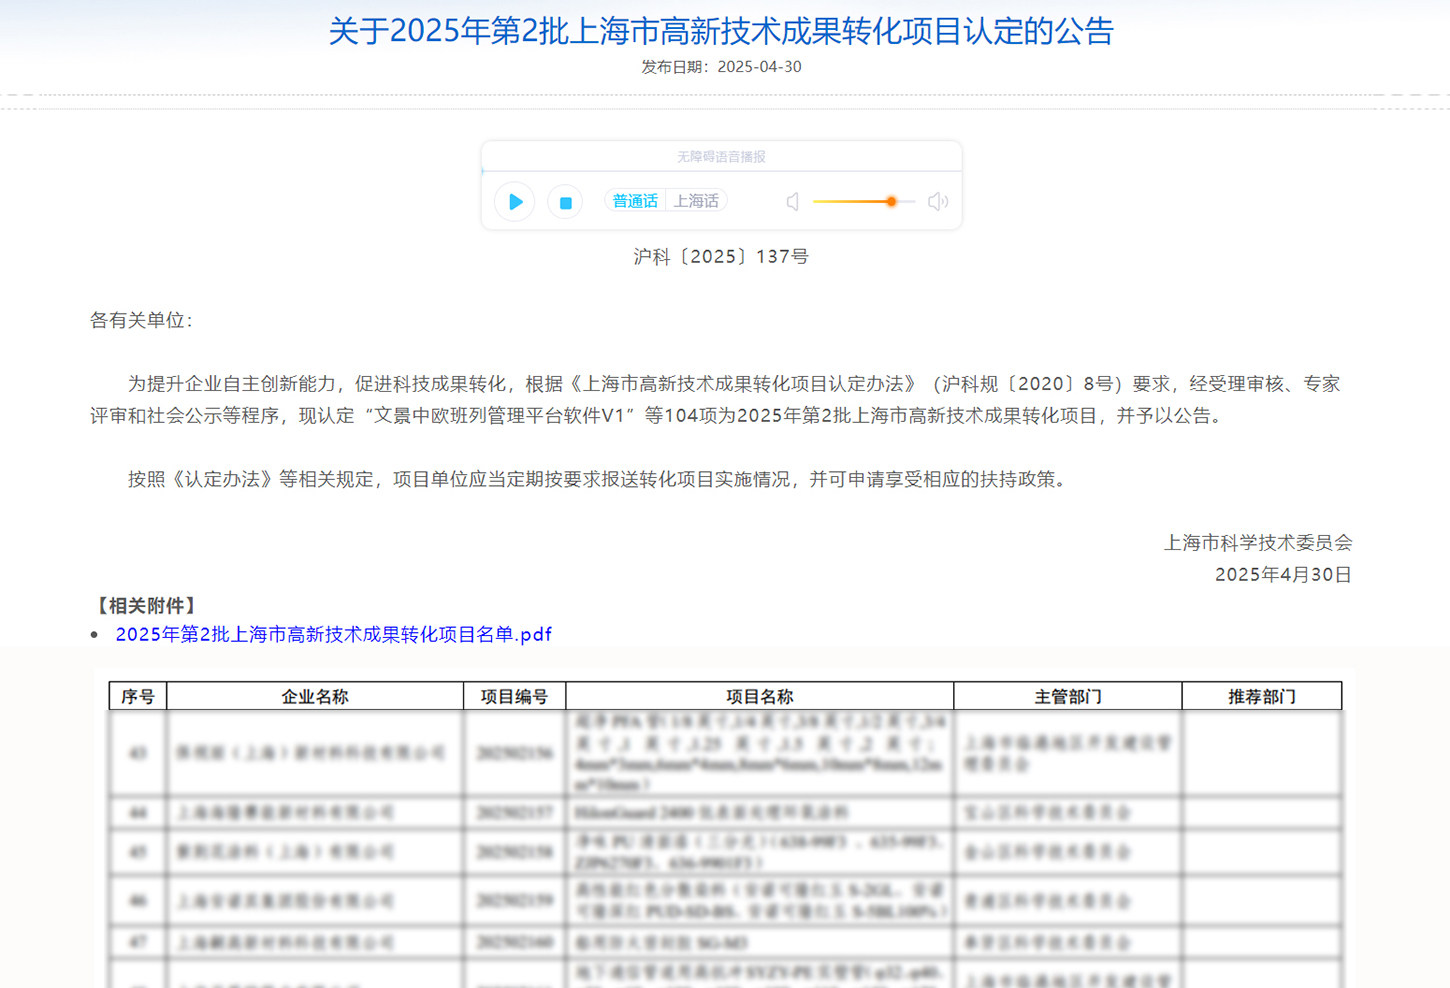Switch narration language to 上海话

coord(696,201)
